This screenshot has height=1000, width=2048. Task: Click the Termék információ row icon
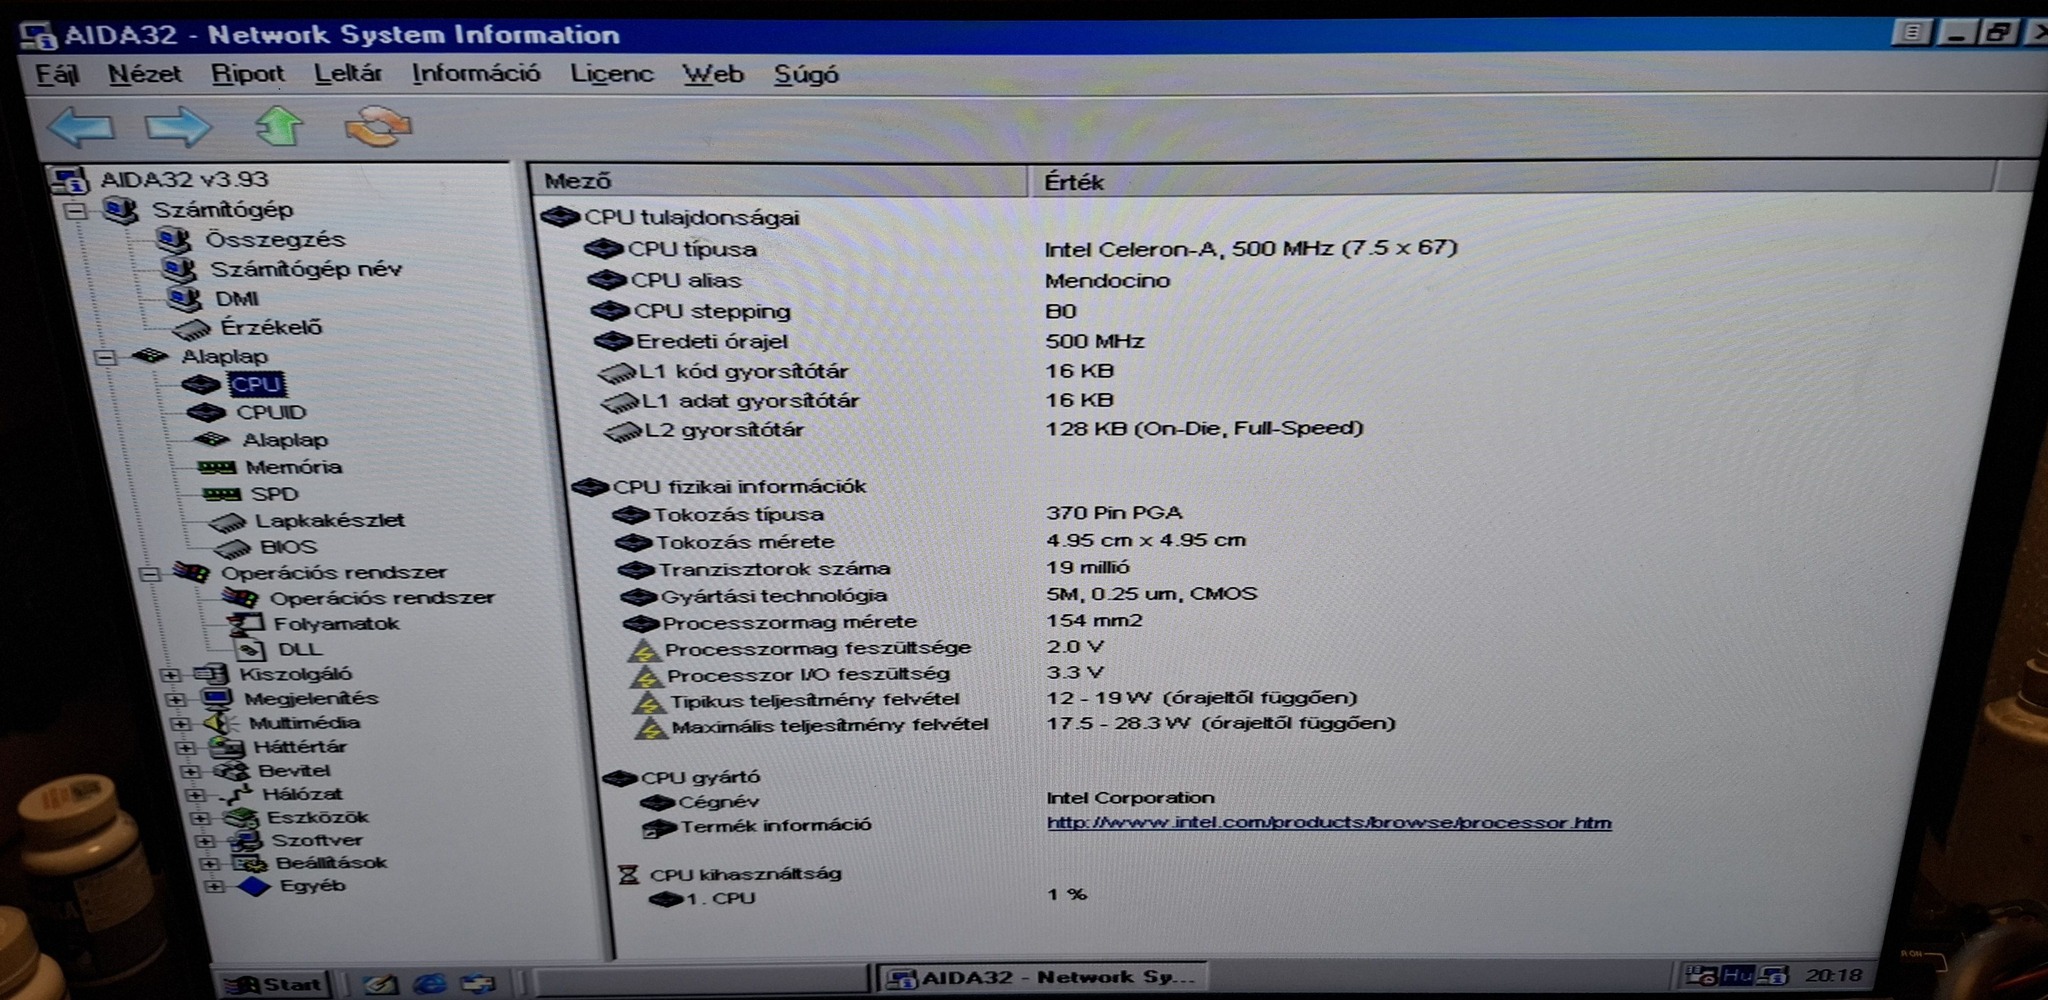pyautogui.click(x=658, y=827)
